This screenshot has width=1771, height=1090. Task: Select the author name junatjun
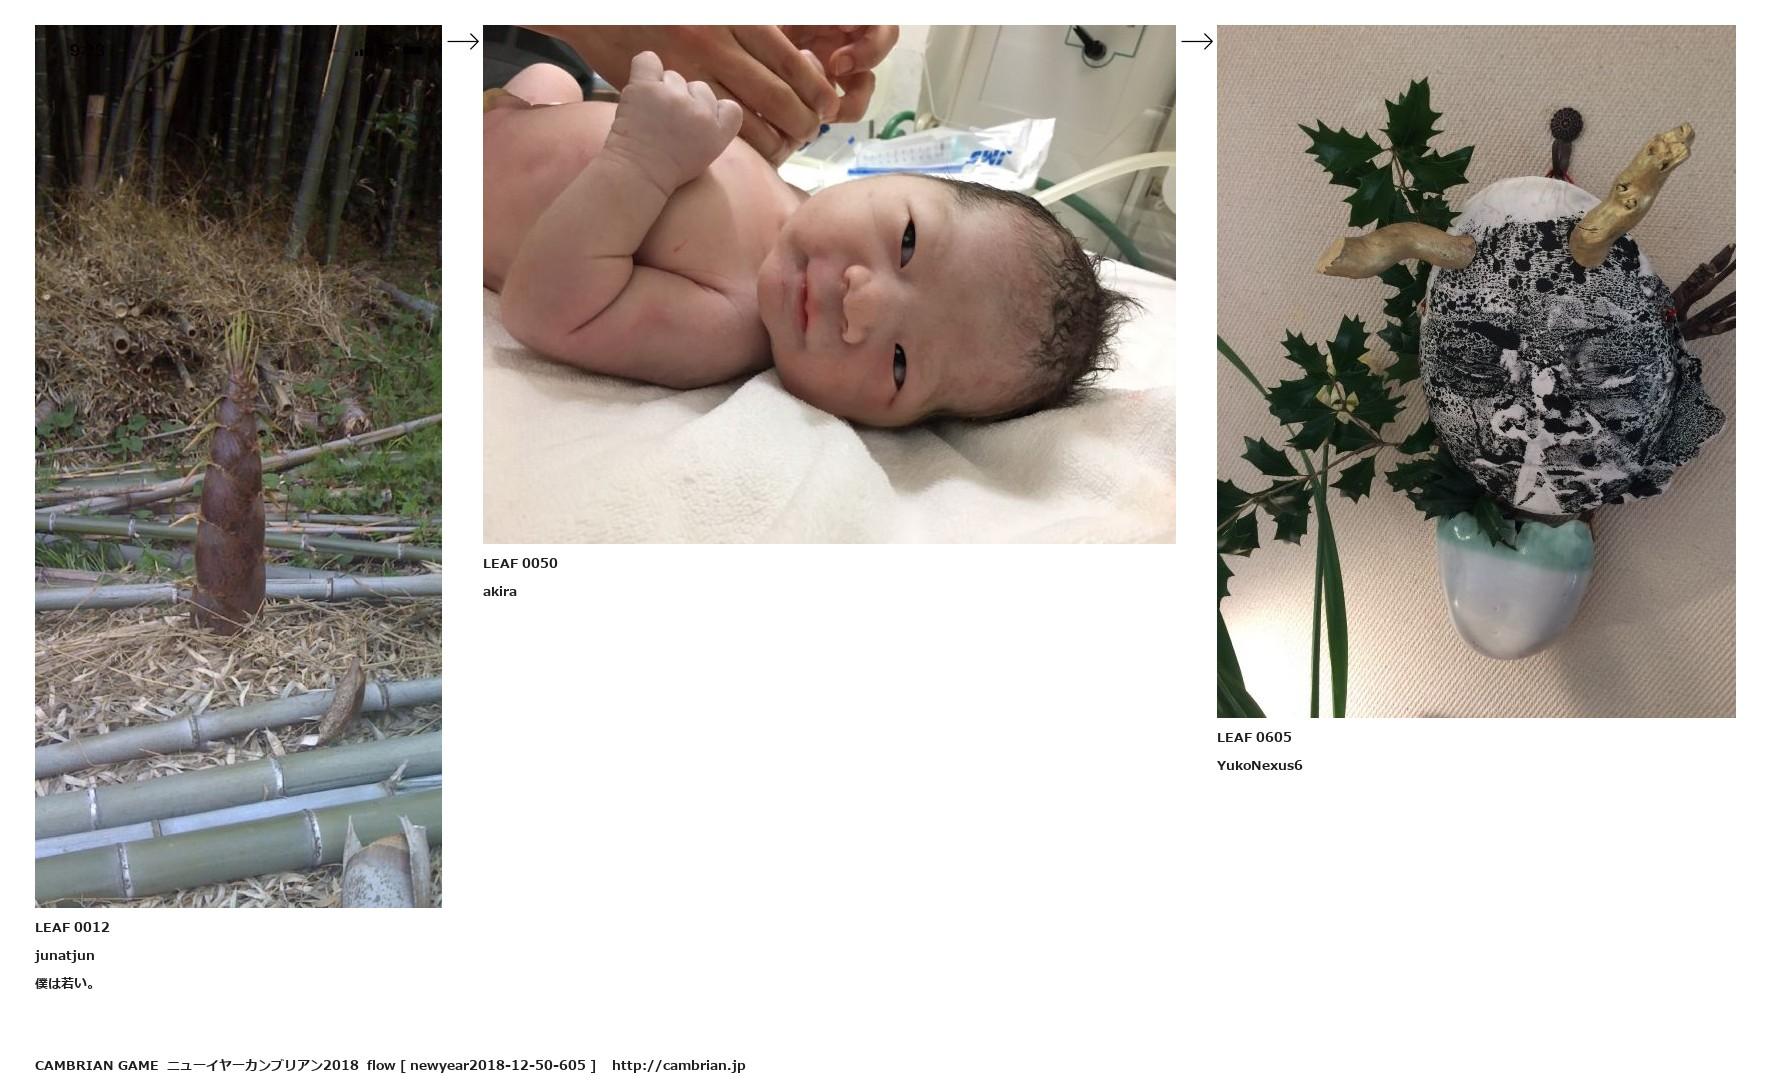65,955
